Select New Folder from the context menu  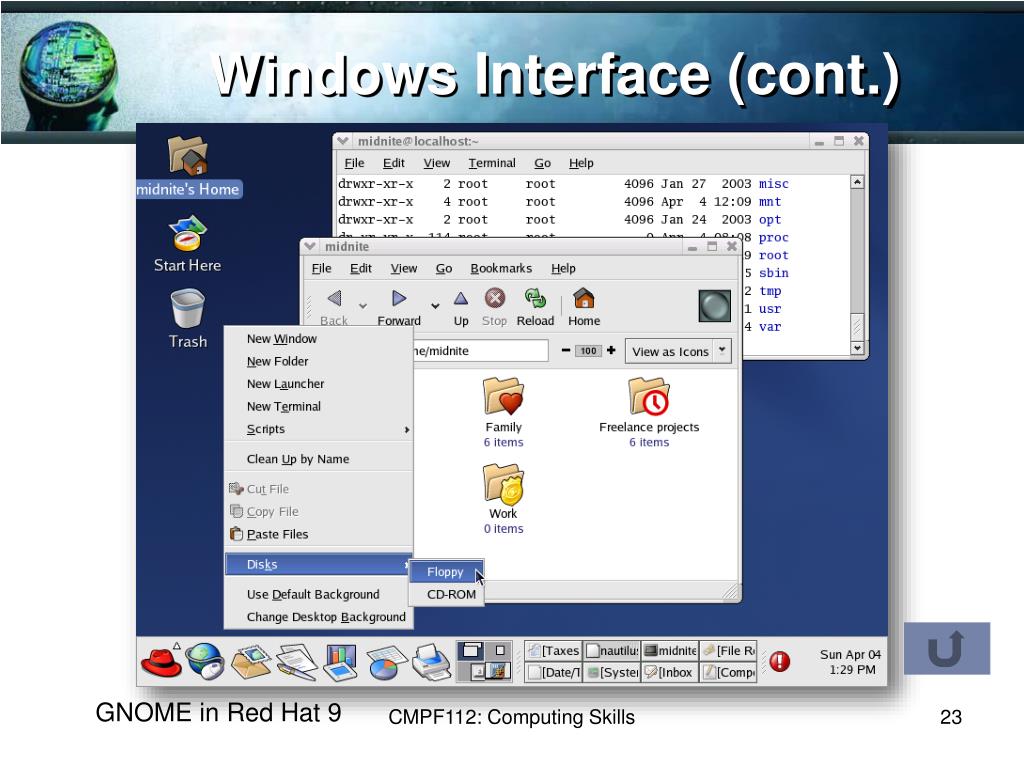point(319,361)
